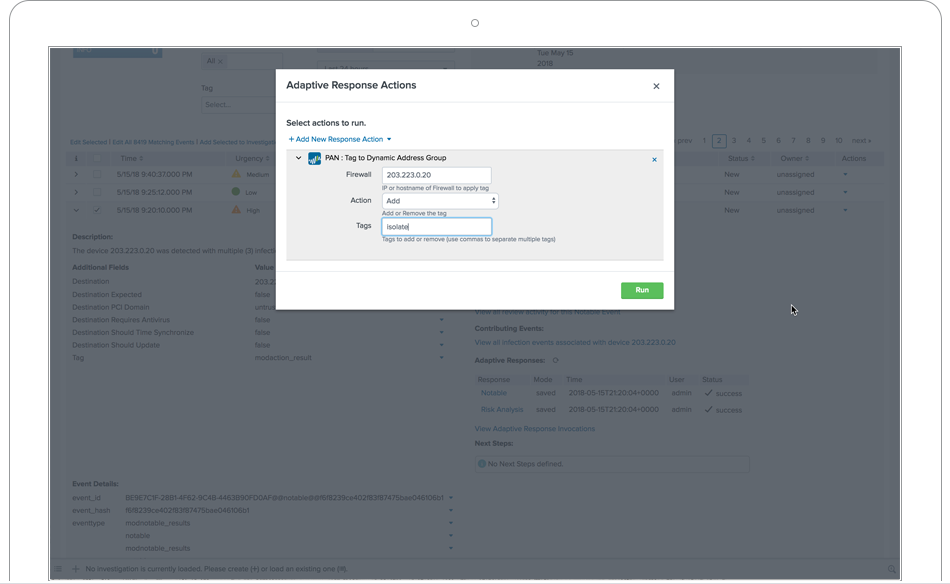Screen dimensions: 950x584
Task: Open dropdown for Destination Requires Antivirus field
Action: (x=442, y=320)
